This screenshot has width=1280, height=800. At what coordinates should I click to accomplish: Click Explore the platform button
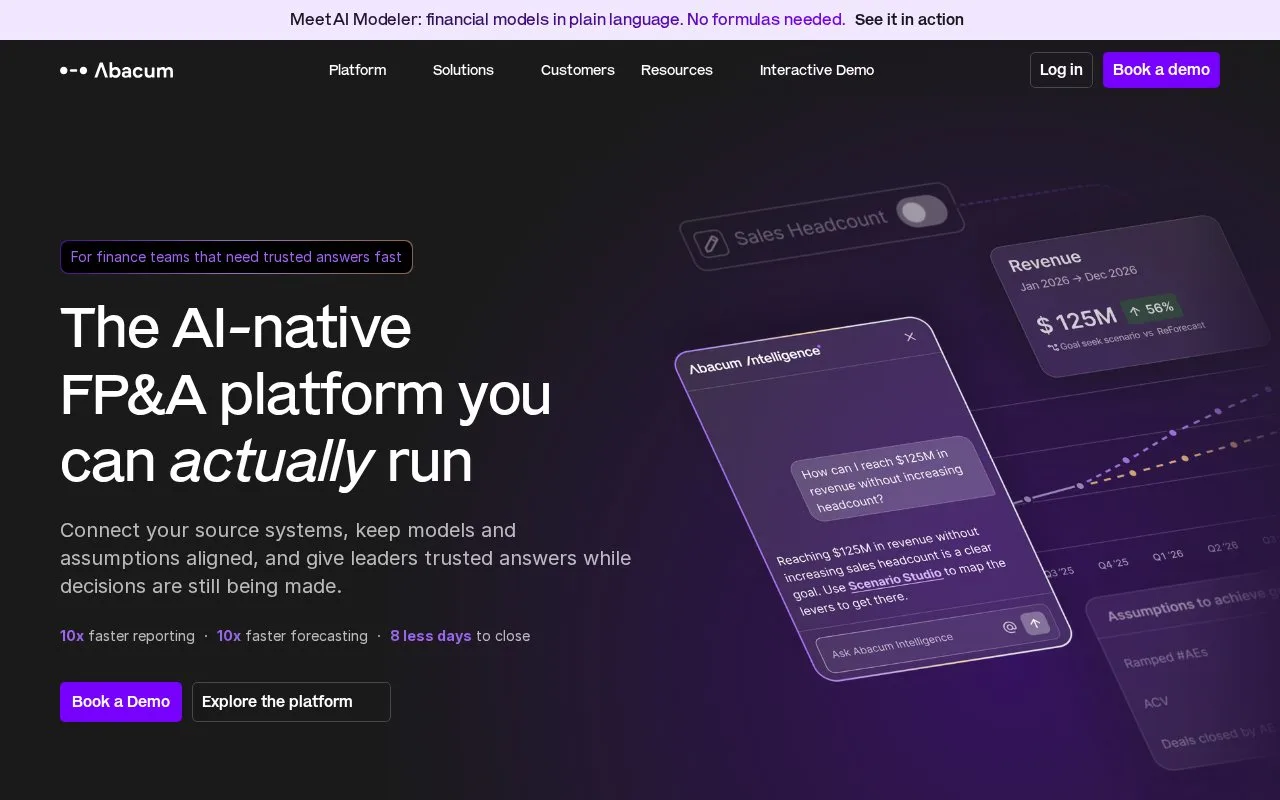[291, 702]
